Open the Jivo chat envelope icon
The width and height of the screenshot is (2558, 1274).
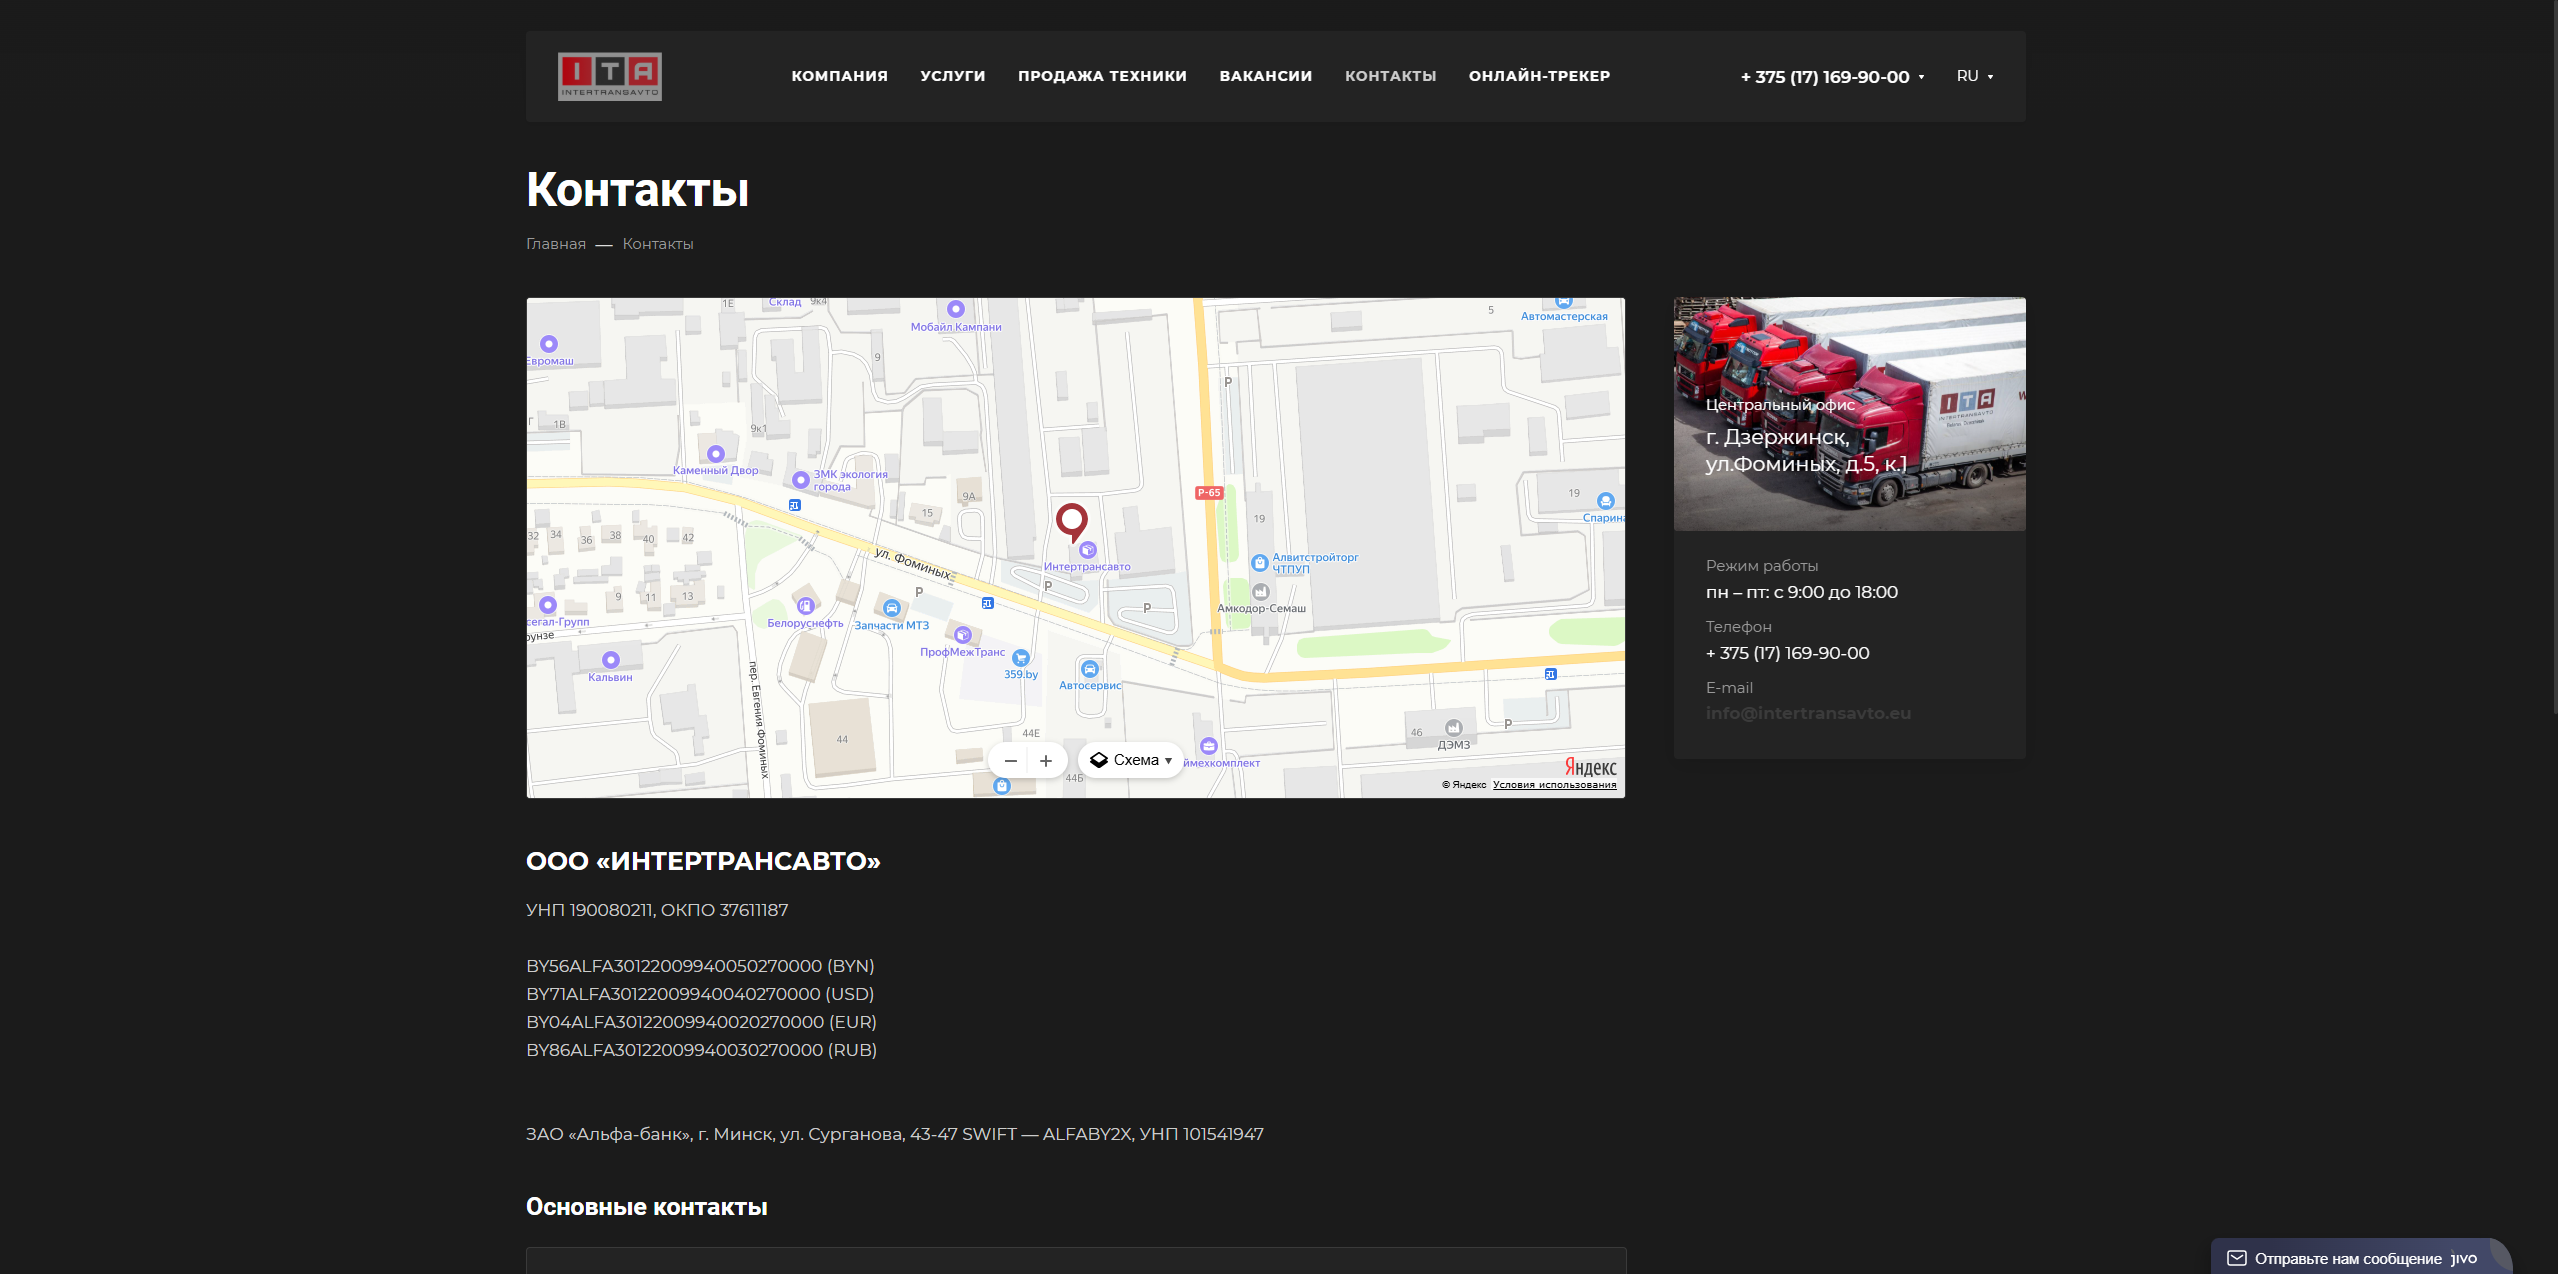pyautogui.click(x=2235, y=1257)
